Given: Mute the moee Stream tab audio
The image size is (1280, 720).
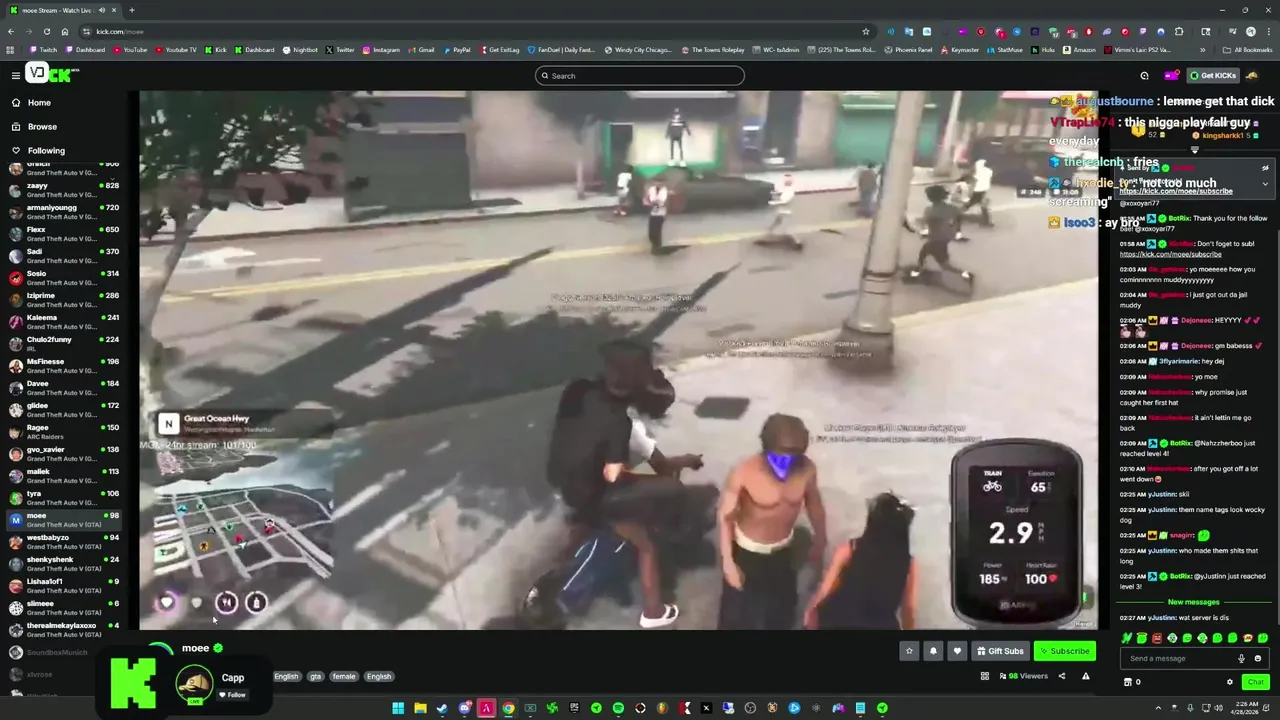Looking at the screenshot, I should (102, 10).
